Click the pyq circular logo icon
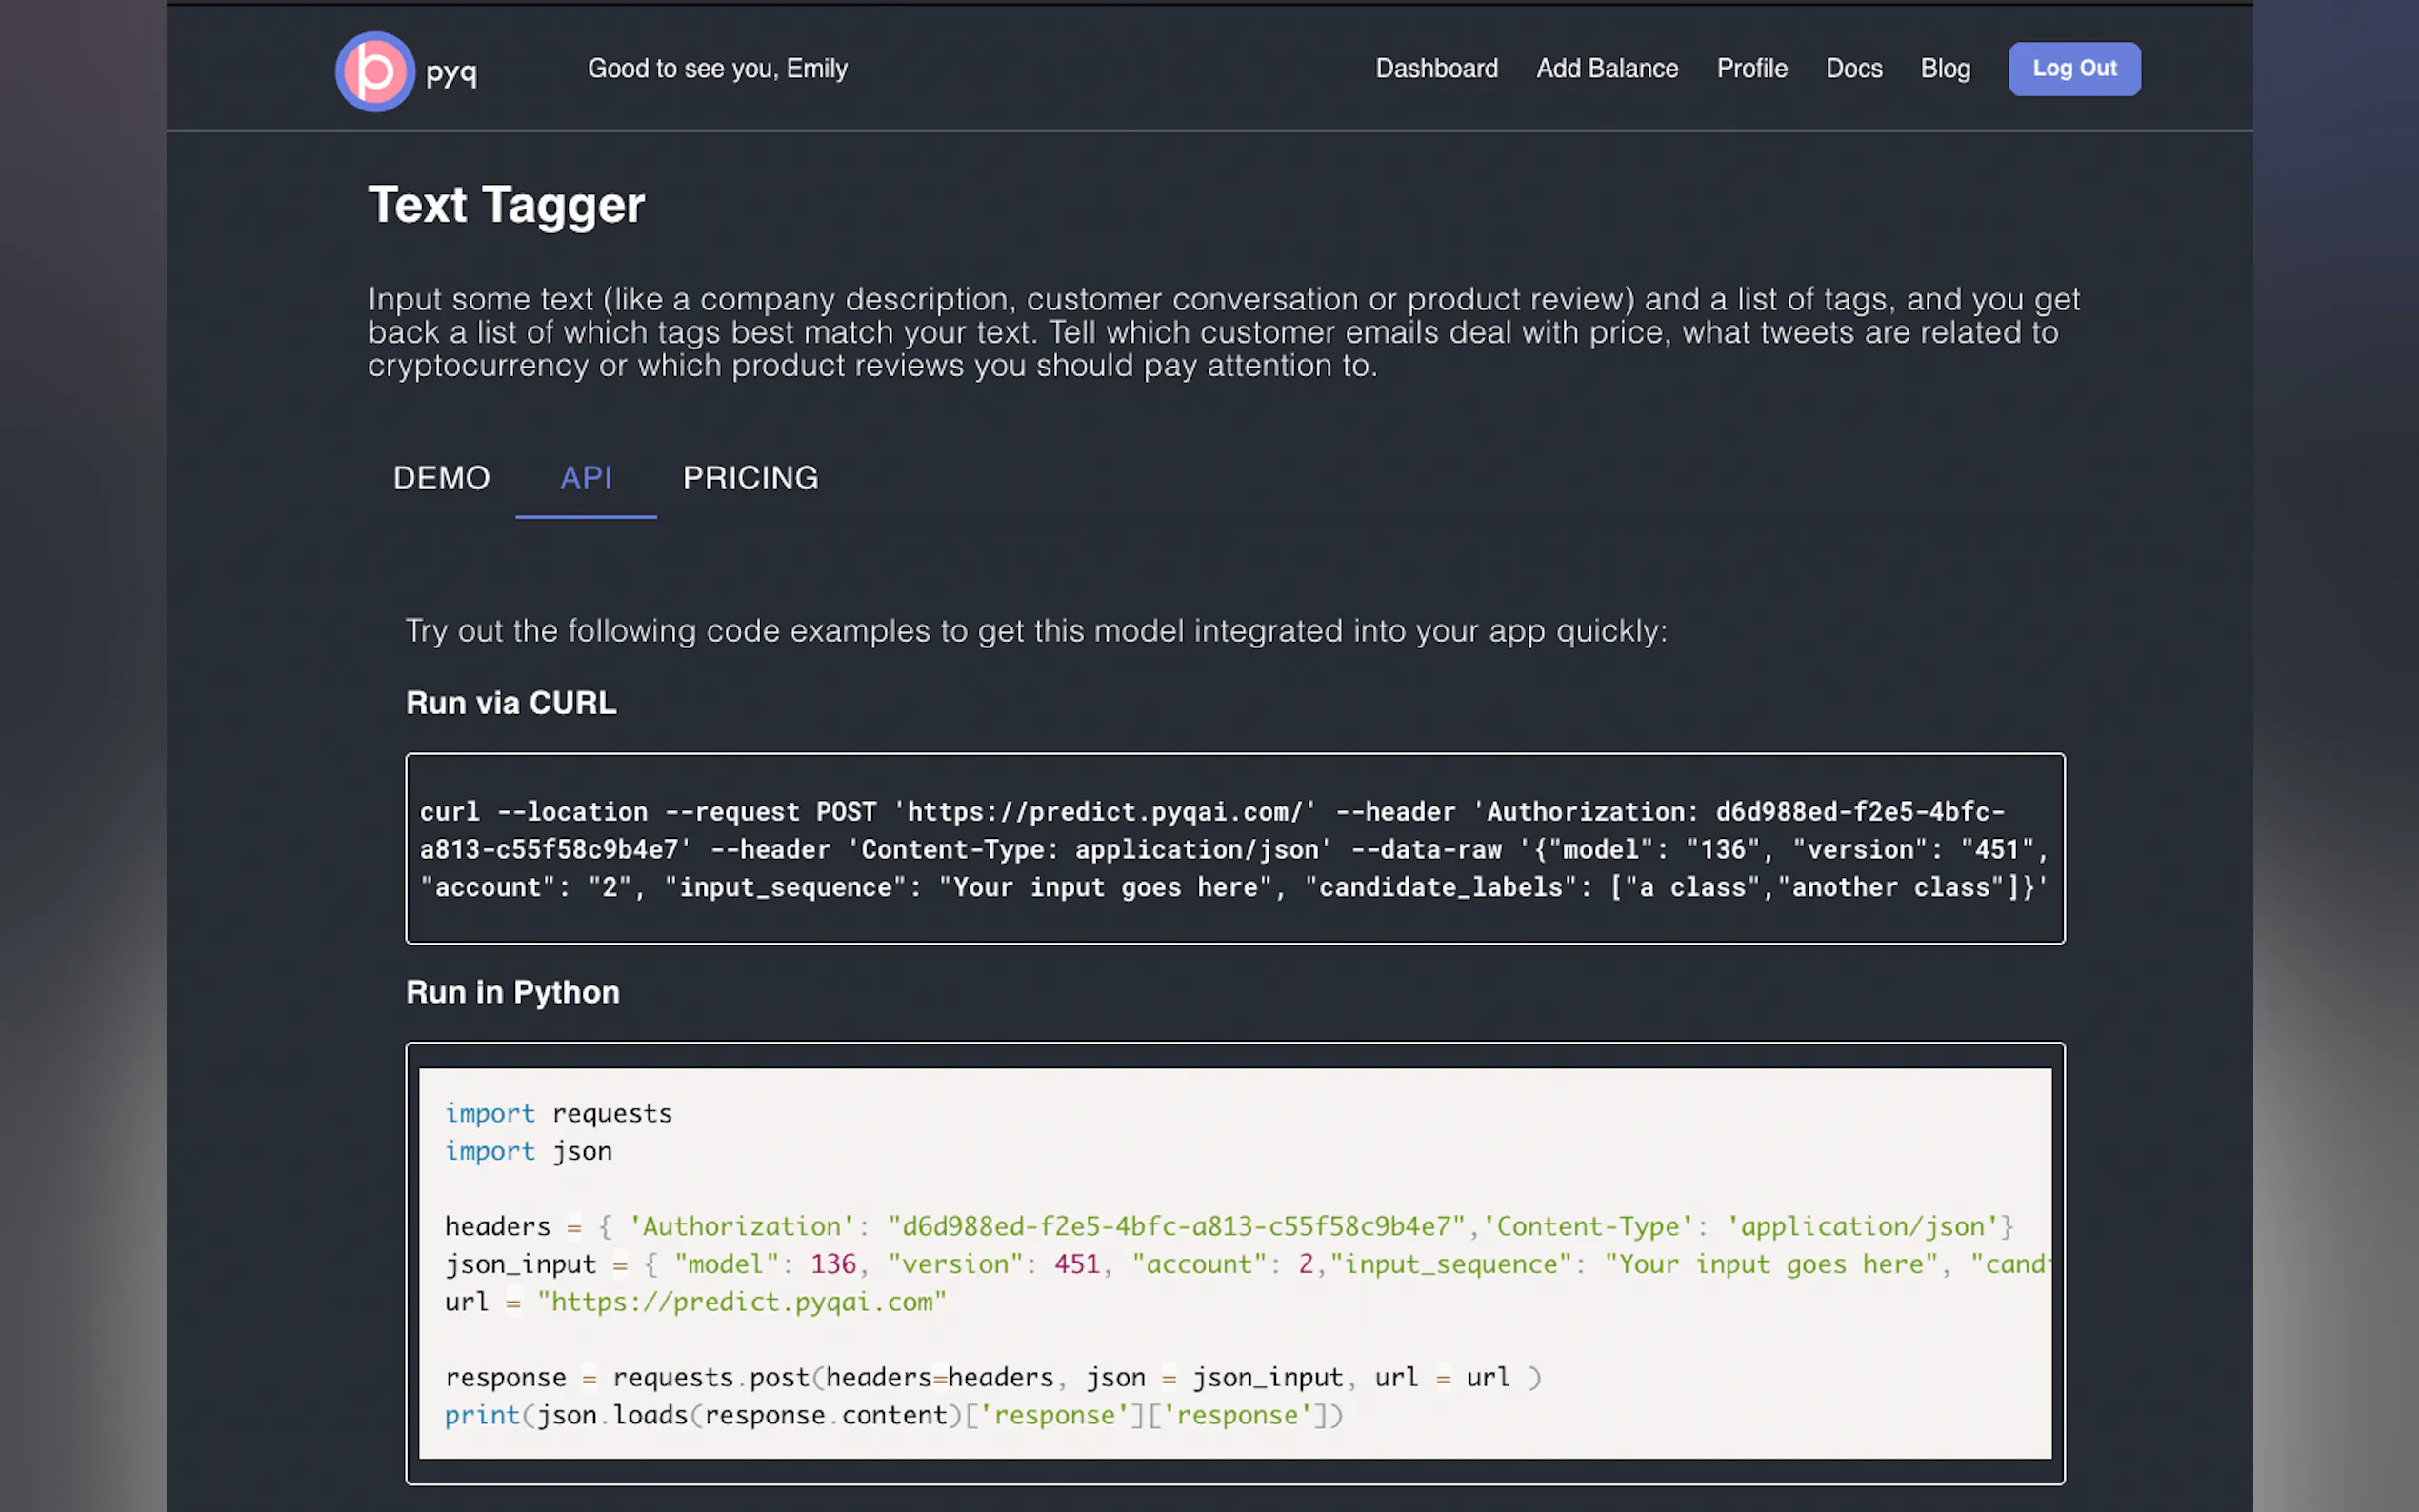This screenshot has width=2419, height=1512. 374,71
